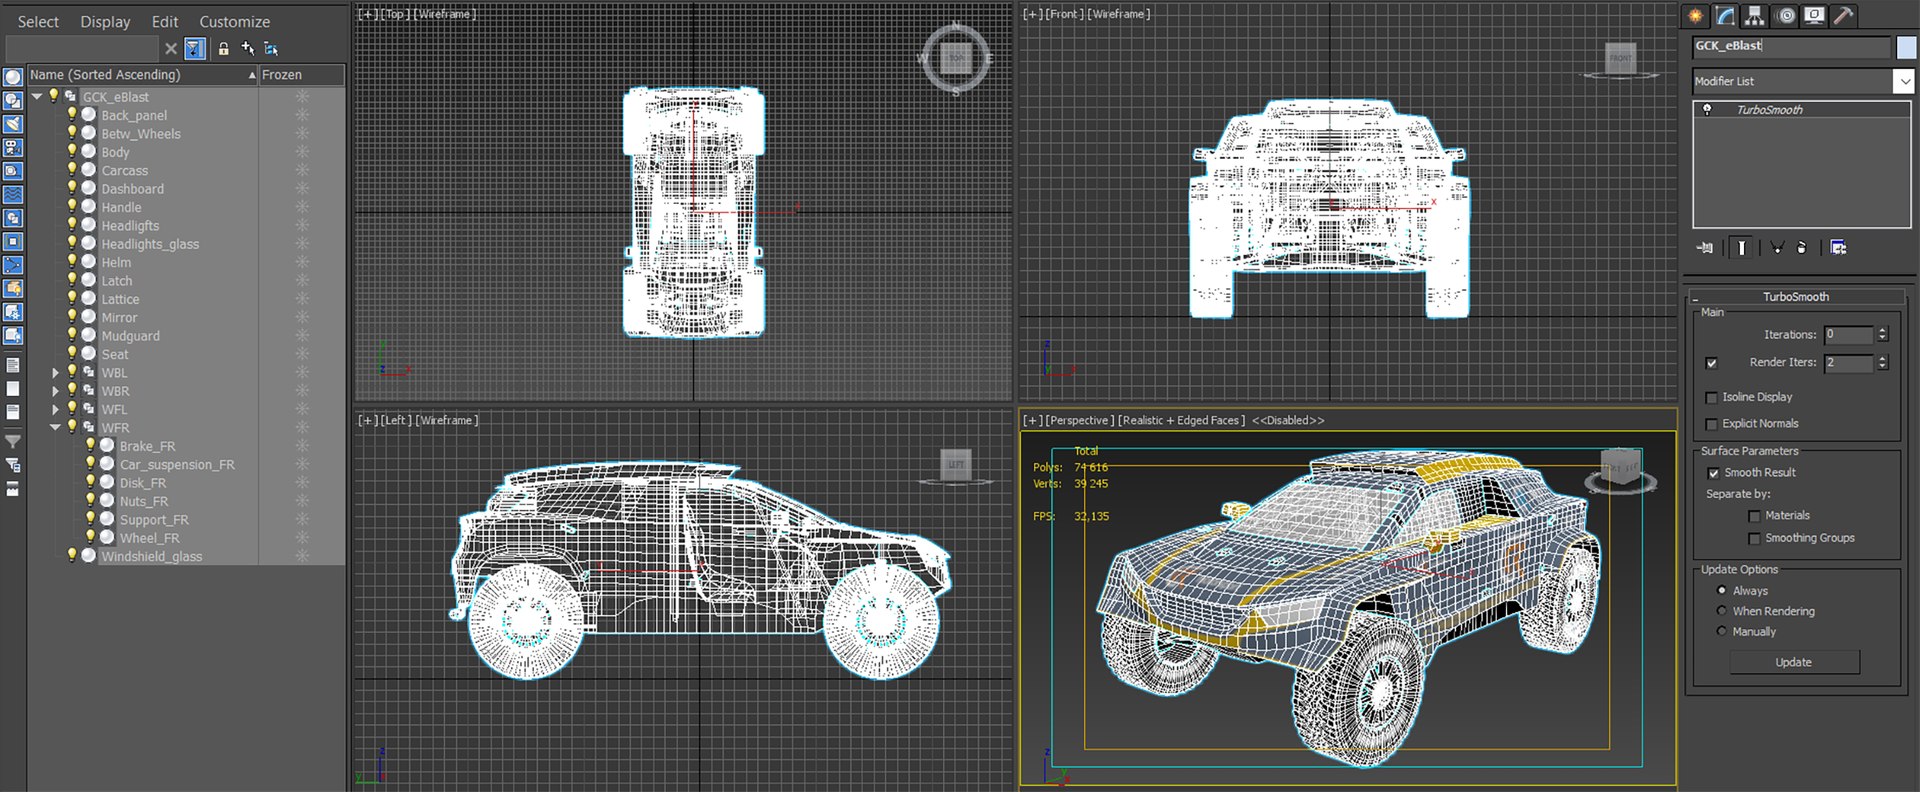Viewport: 1920px width, 792px height.
Task: Click the Front viewport label
Action: click(1064, 14)
